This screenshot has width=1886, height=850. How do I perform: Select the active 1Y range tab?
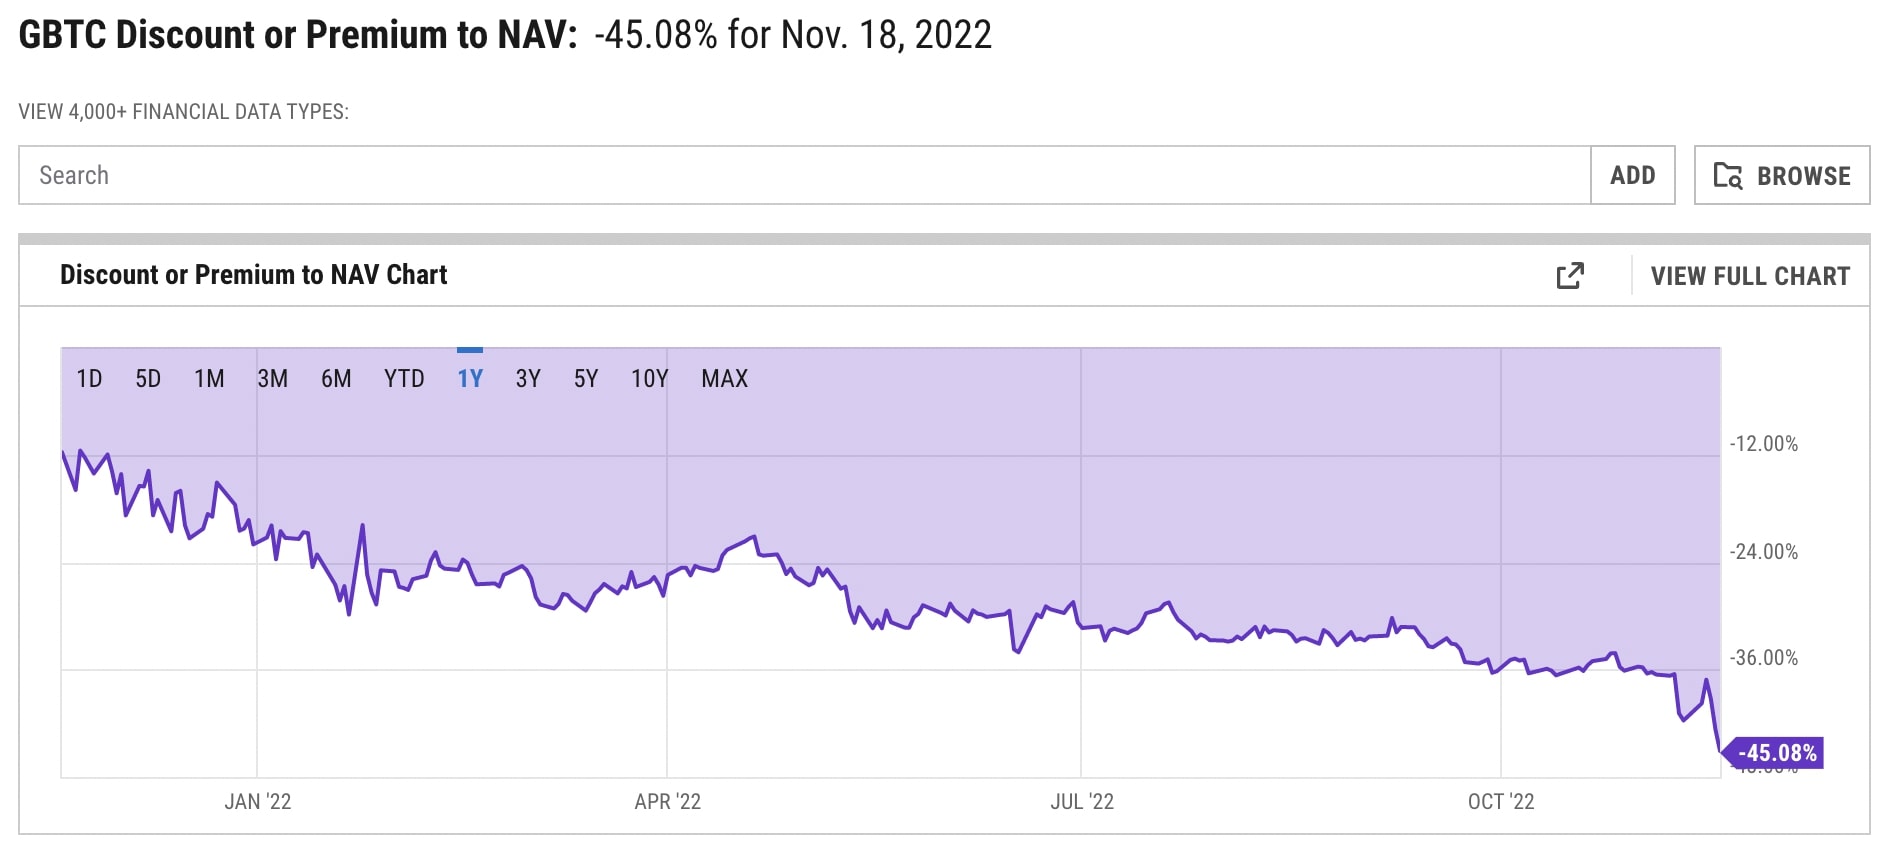470,379
